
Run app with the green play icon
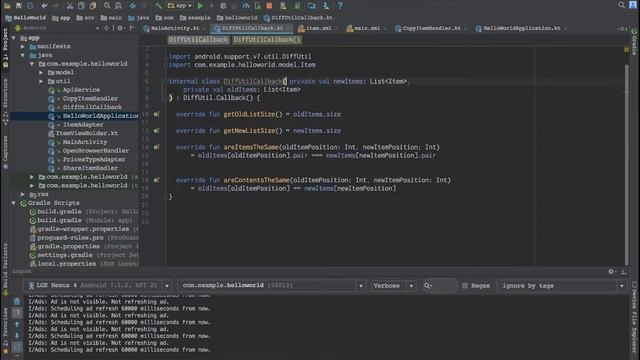200,6
